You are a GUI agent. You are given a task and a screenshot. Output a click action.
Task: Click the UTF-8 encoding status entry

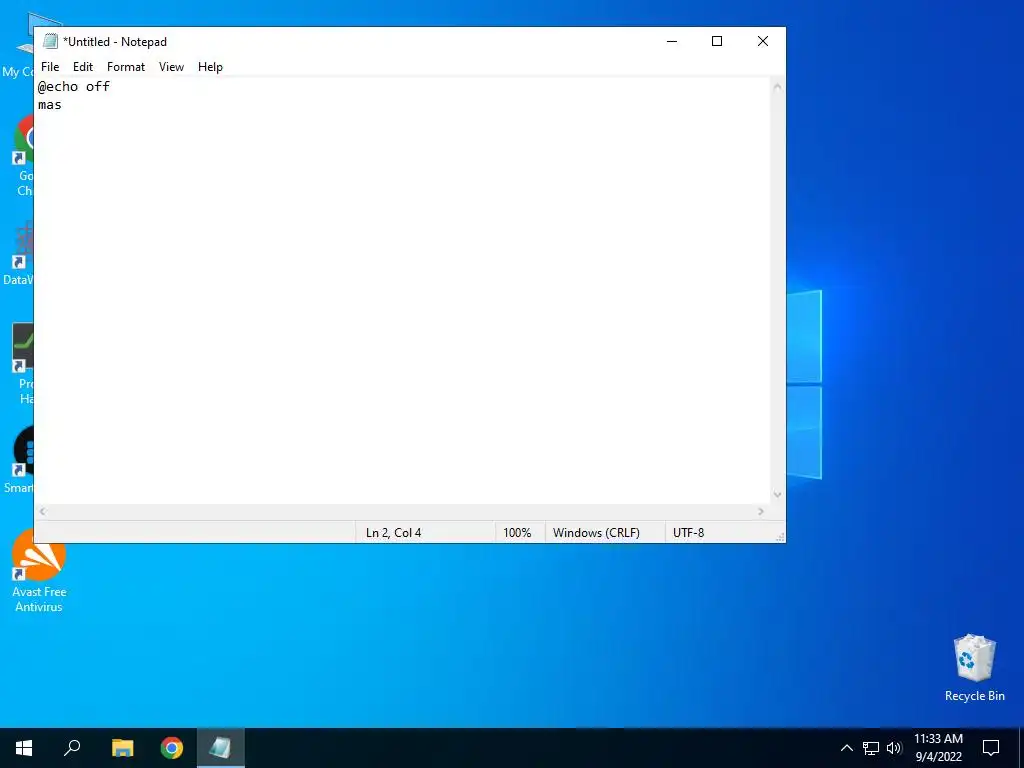click(x=688, y=533)
